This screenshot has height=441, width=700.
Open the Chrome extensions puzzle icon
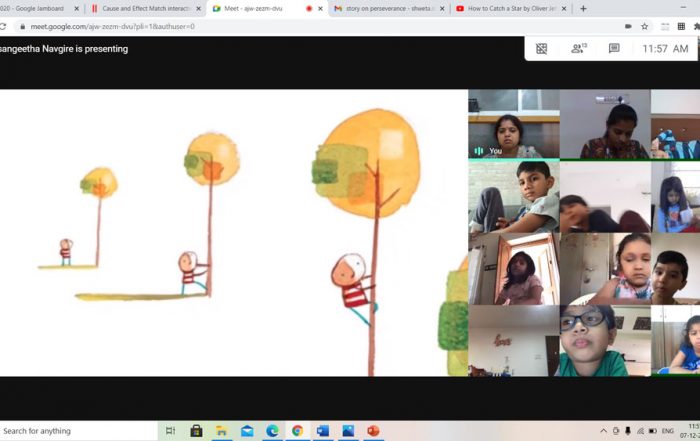point(696,26)
